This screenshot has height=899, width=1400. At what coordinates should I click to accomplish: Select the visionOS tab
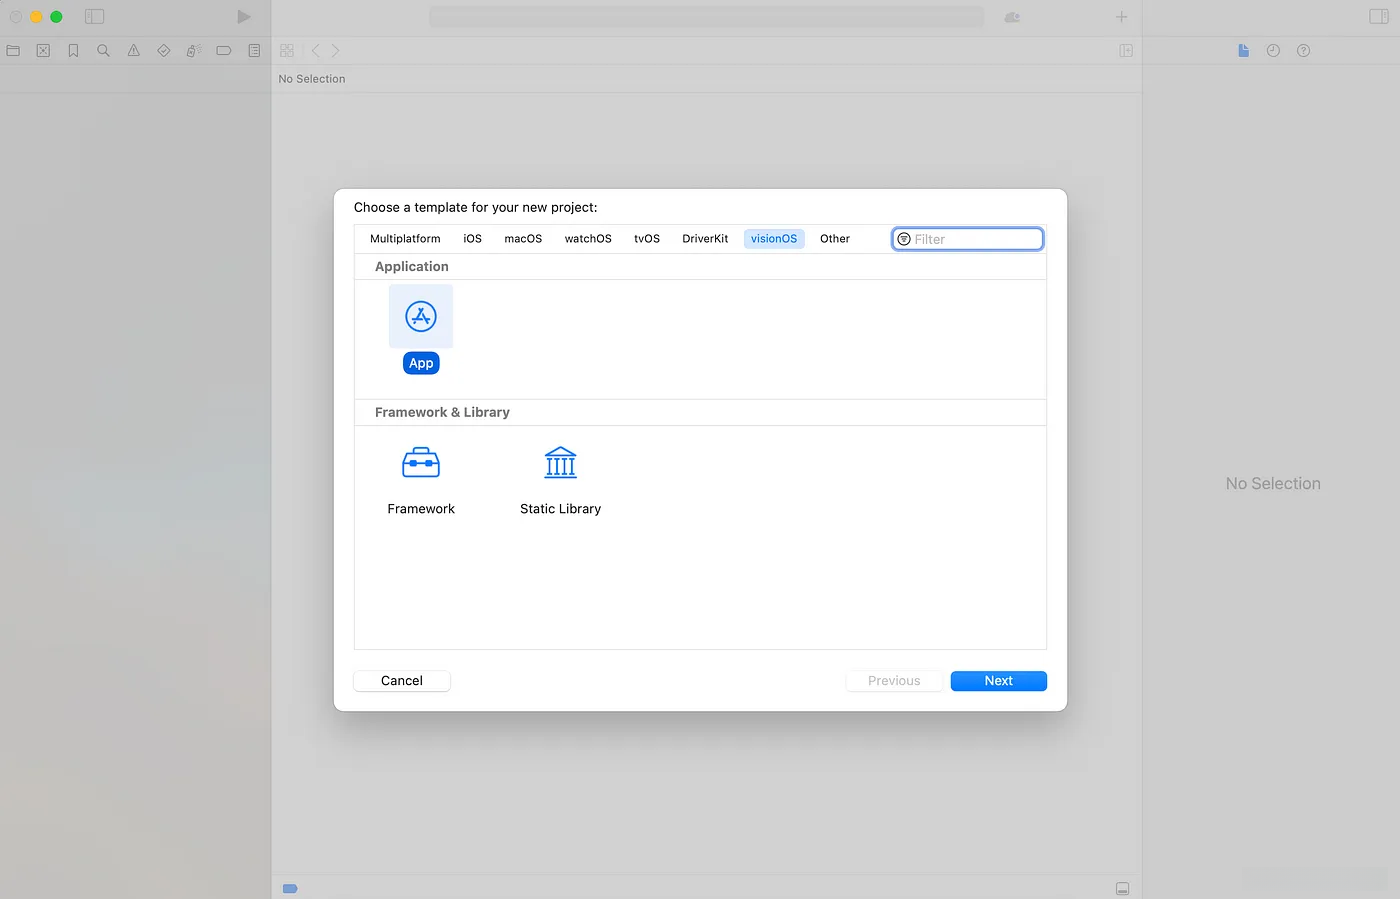point(774,239)
